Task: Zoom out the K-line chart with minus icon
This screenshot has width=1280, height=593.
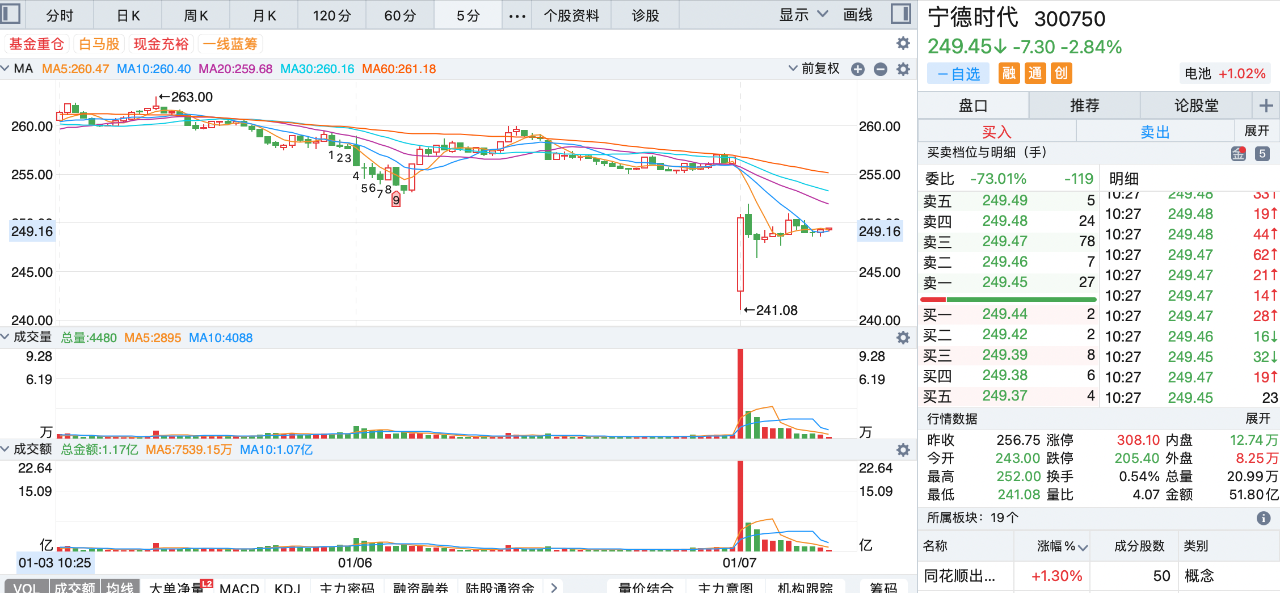Action: coord(880,69)
